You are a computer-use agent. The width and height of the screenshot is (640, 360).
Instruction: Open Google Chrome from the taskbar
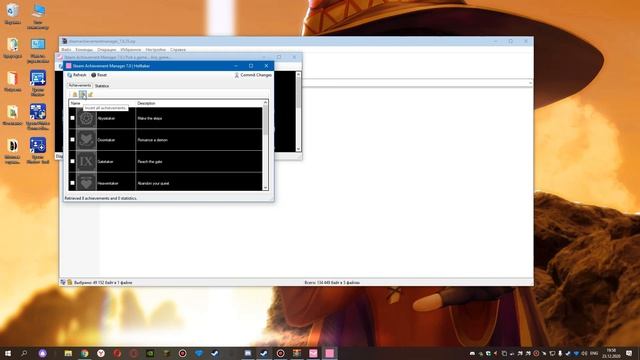tap(84, 353)
